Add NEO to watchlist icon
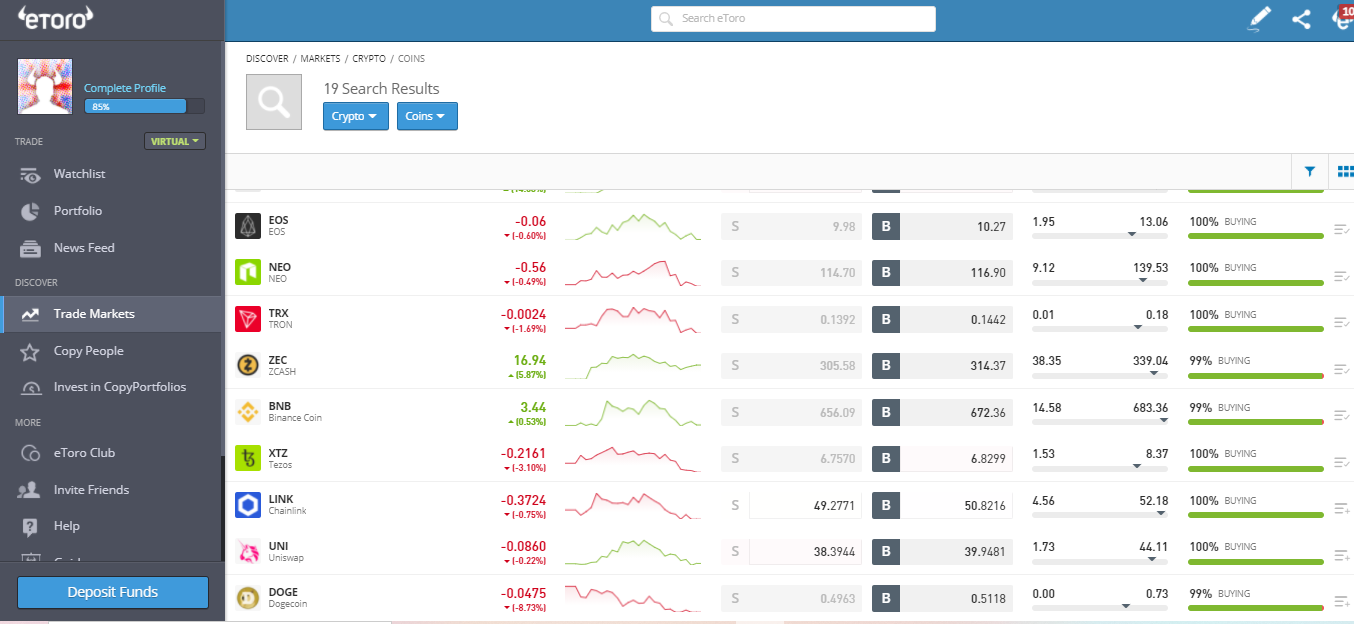This screenshot has width=1354, height=624. (x=1342, y=276)
